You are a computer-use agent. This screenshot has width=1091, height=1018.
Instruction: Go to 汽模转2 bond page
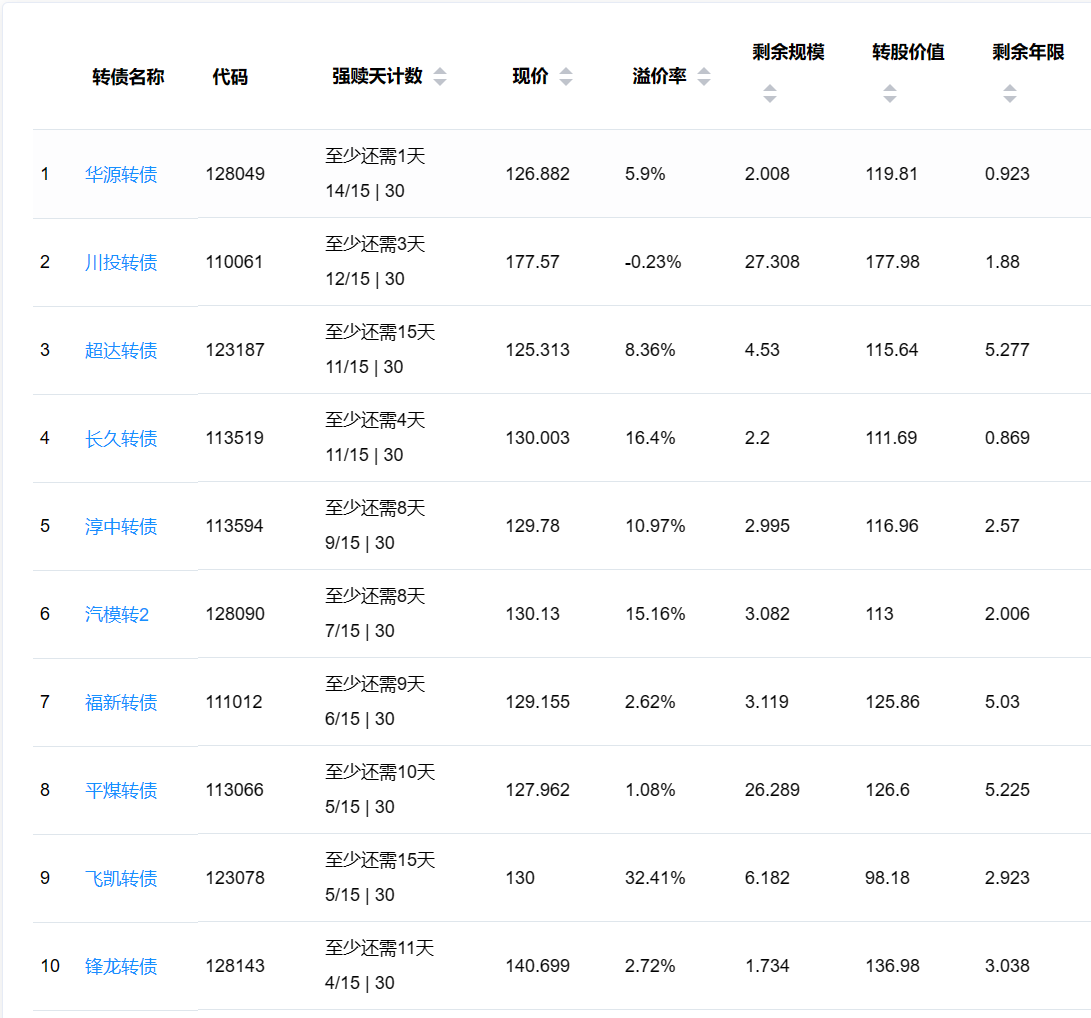117,615
